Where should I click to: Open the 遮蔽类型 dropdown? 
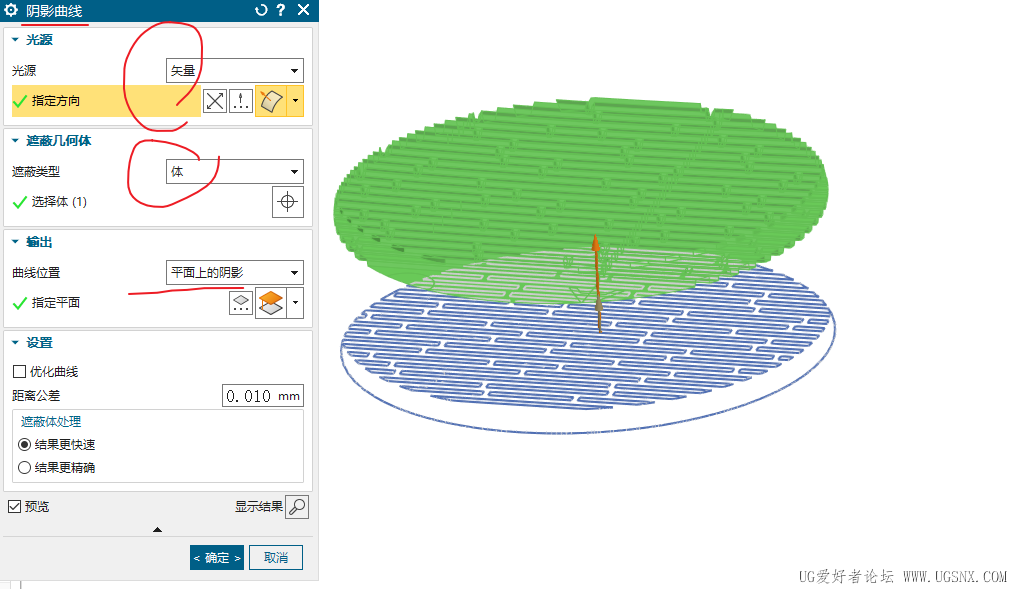pos(235,172)
